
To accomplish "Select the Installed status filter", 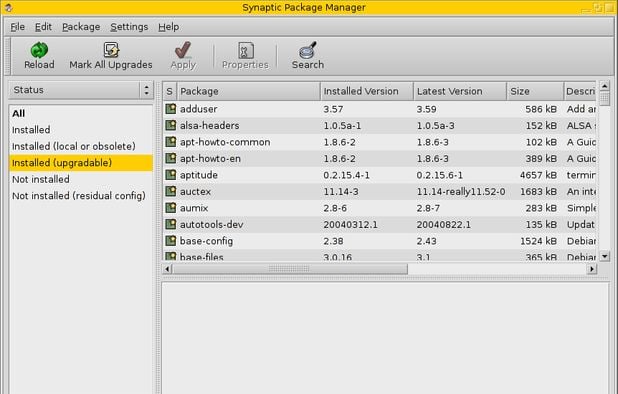I will point(31,130).
